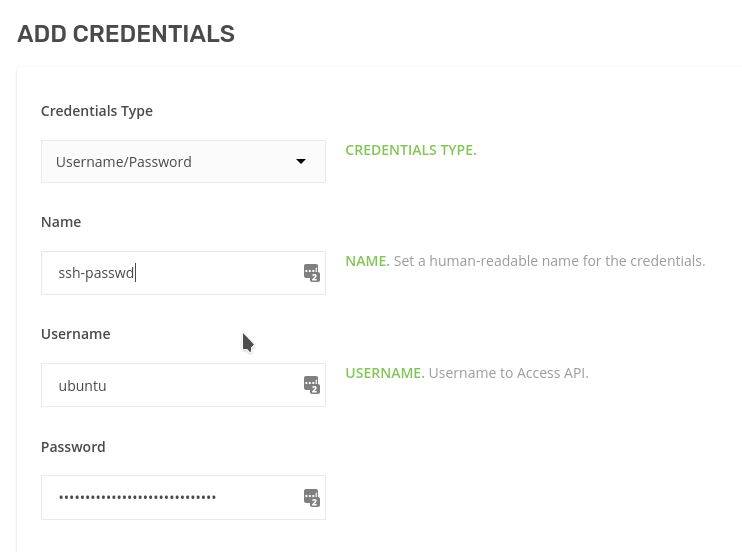
Task: Click the green CREDENTIALS TYPE. help text
Action: click(x=411, y=150)
